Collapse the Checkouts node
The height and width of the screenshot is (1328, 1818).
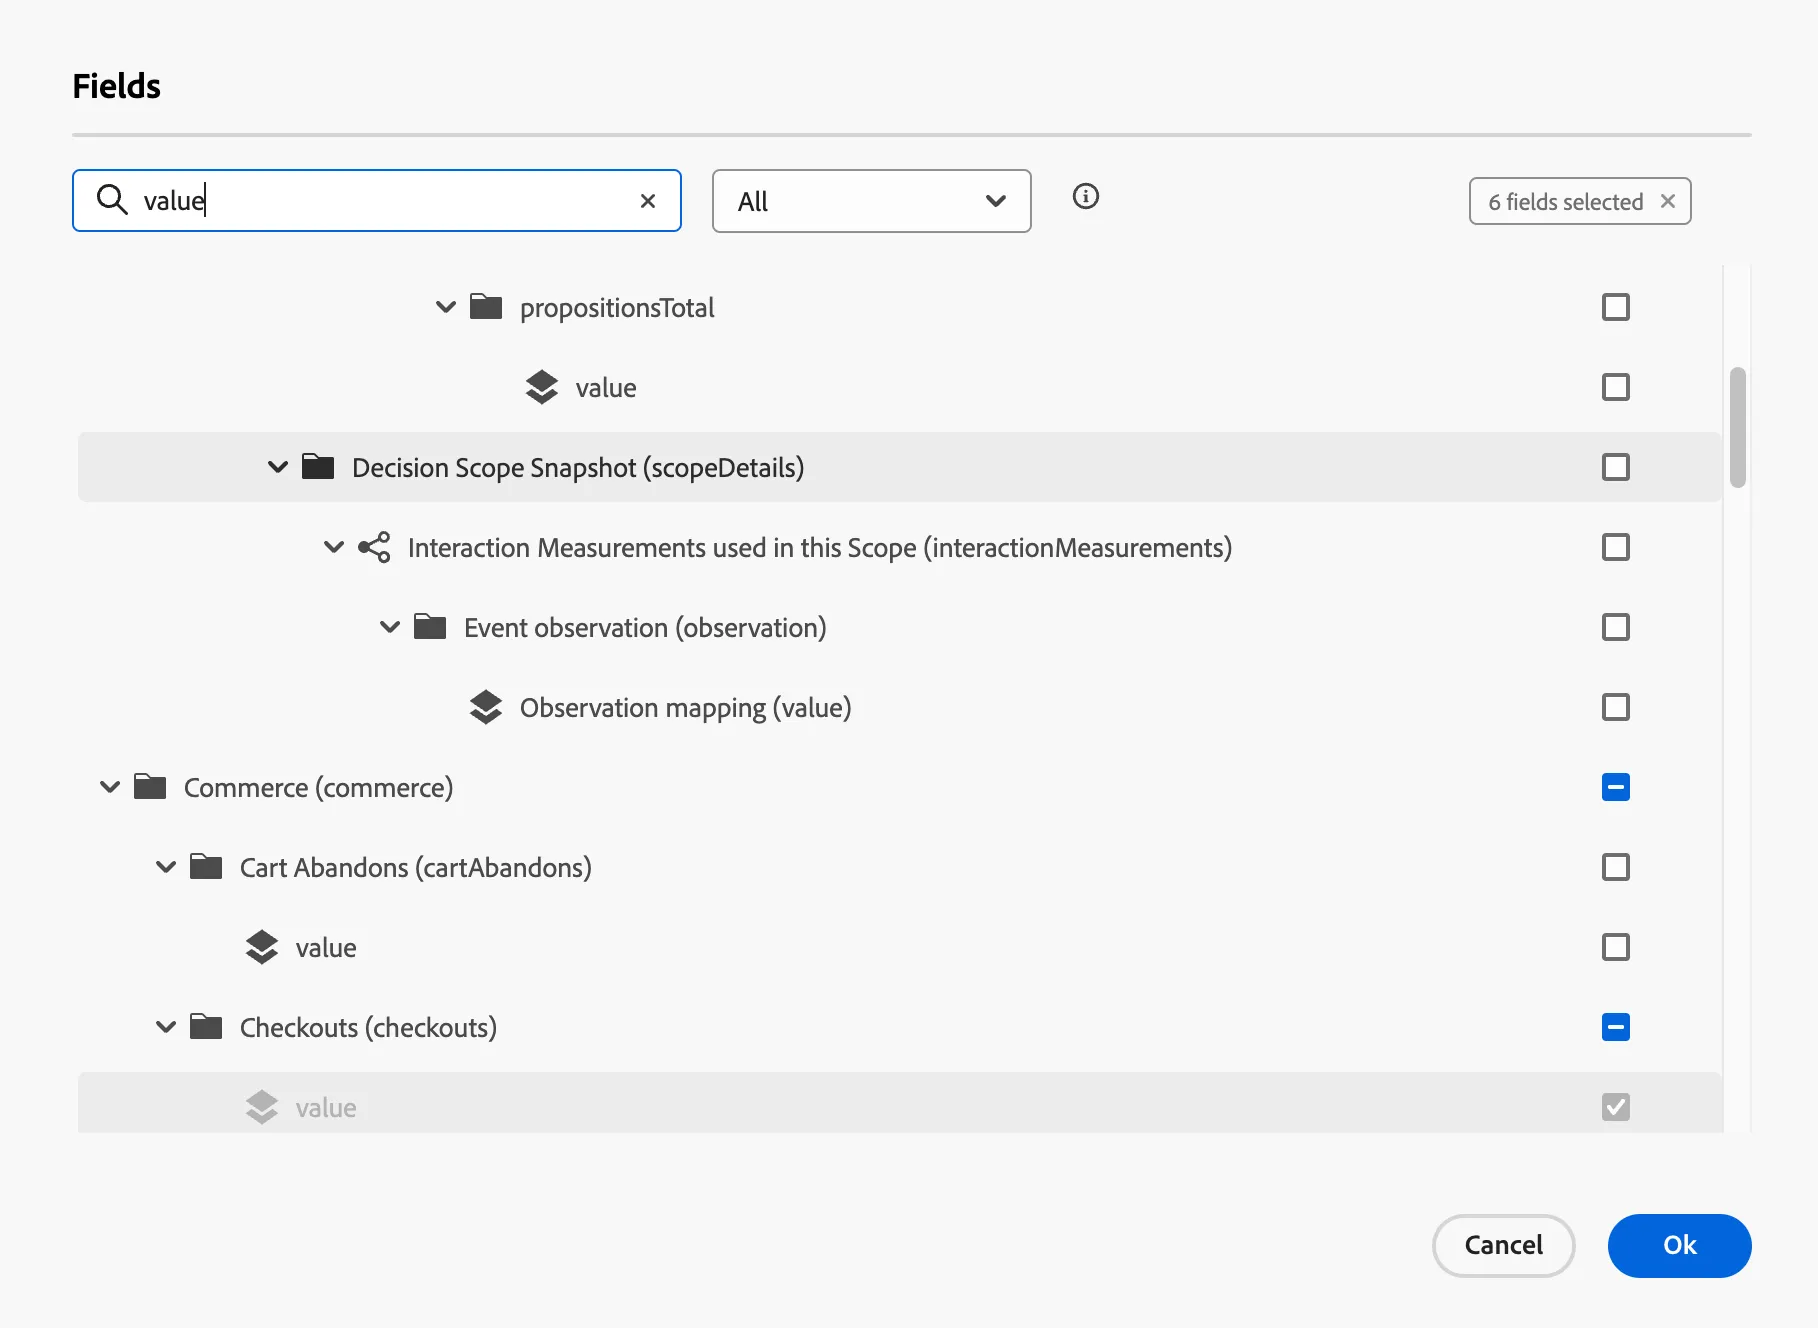click(166, 1027)
